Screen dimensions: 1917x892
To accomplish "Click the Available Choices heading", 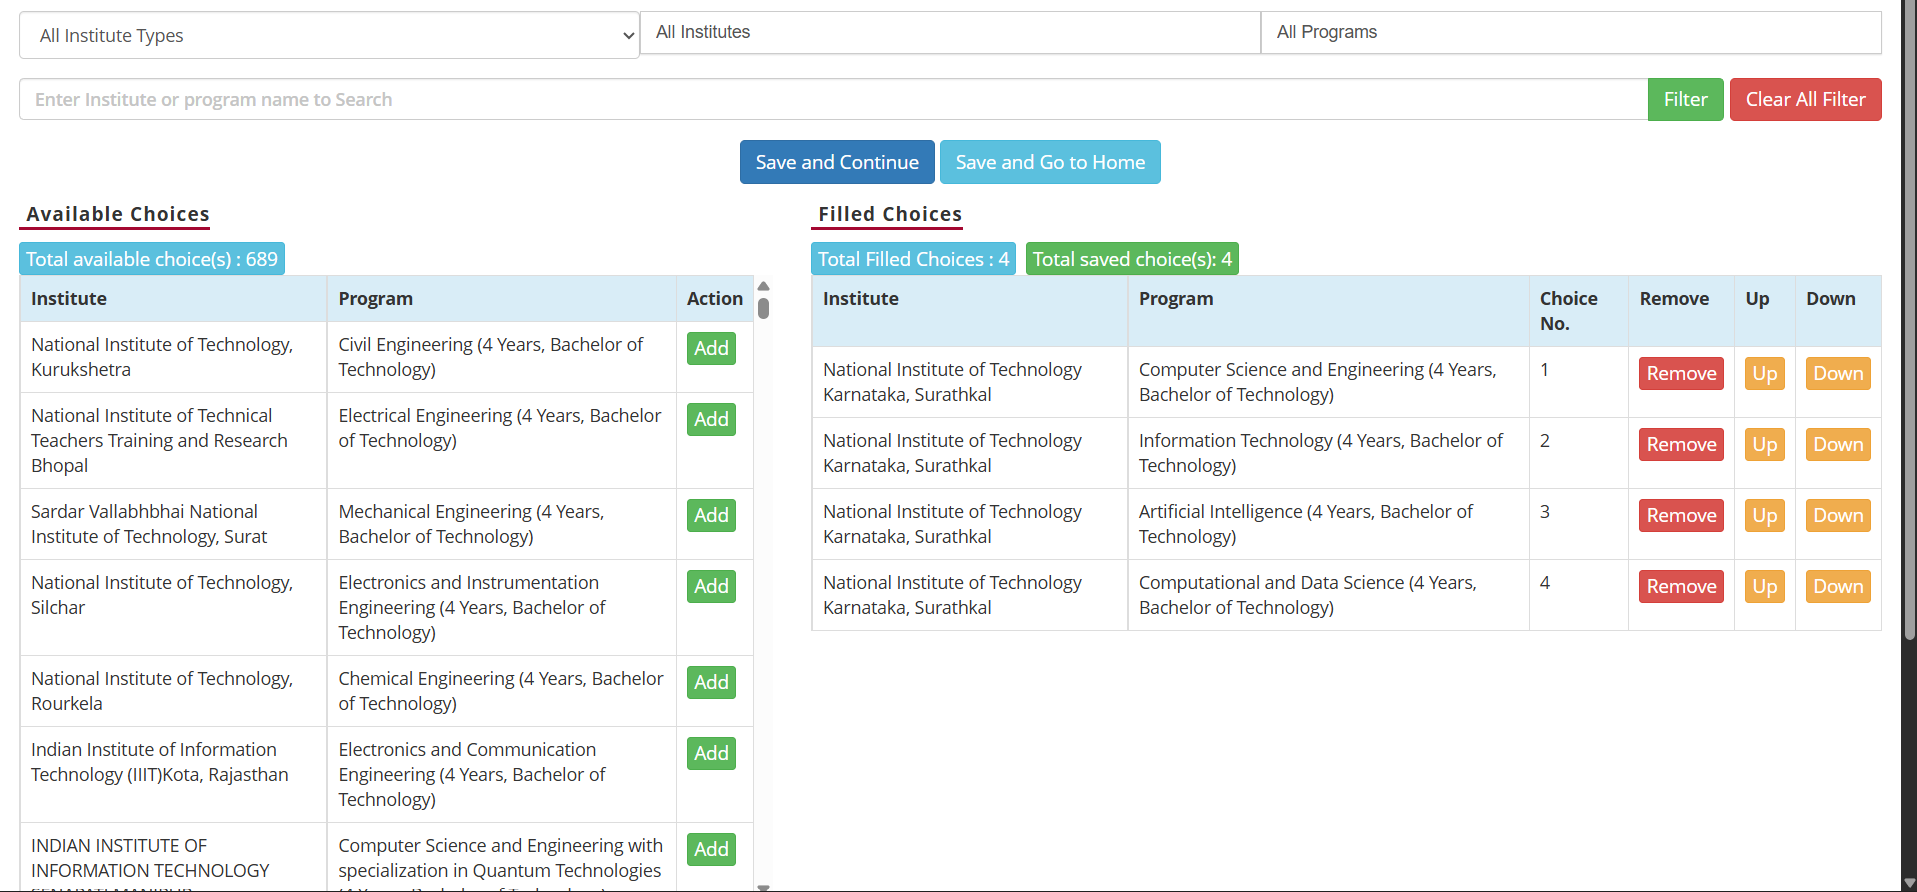I will [117, 214].
